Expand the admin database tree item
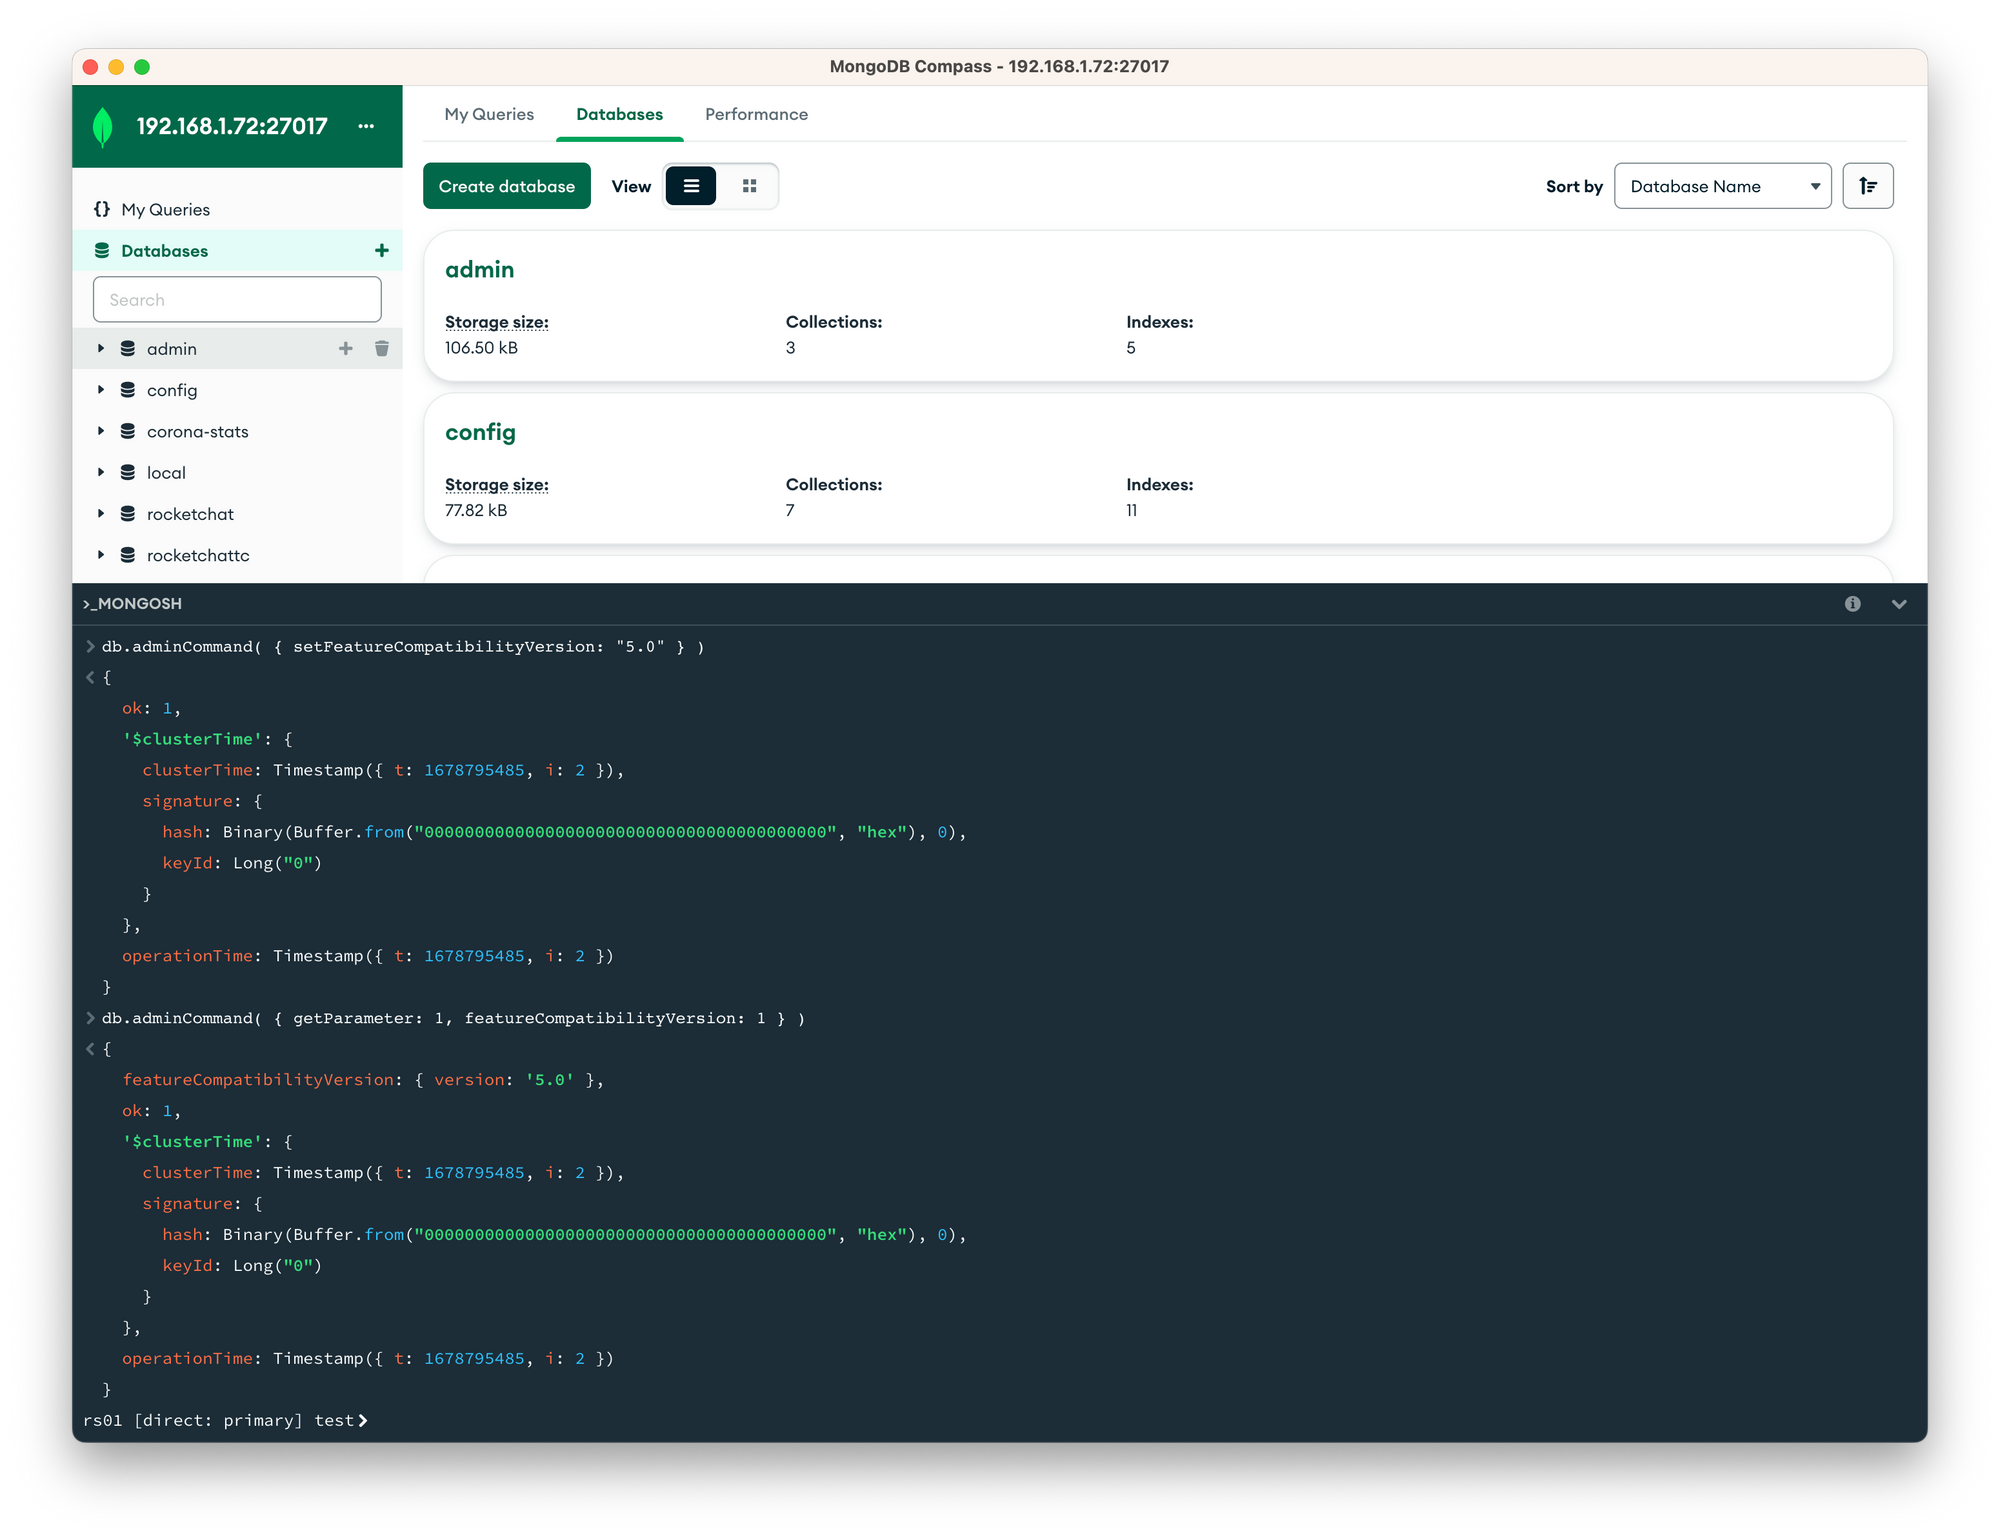2000x1538 pixels. click(102, 347)
